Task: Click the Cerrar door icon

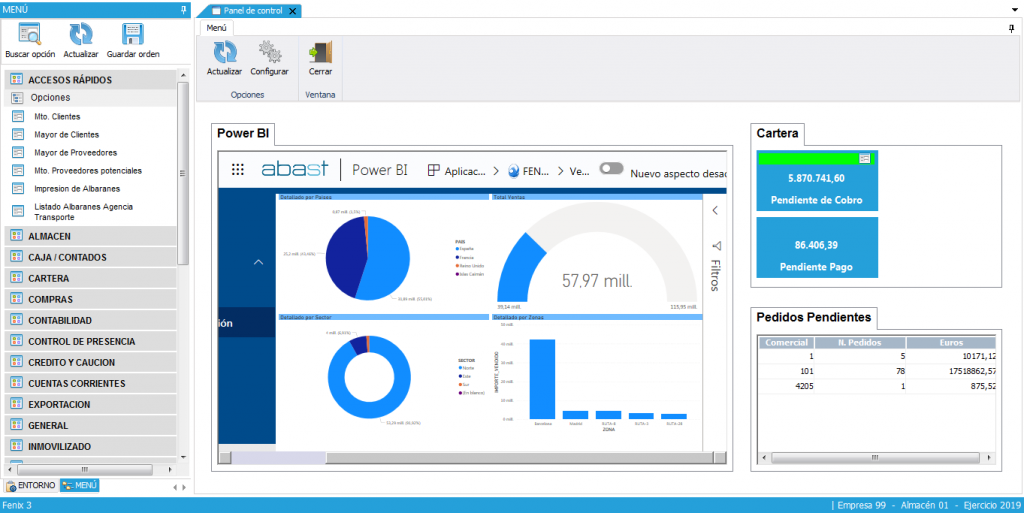Action: click(320, 53)
